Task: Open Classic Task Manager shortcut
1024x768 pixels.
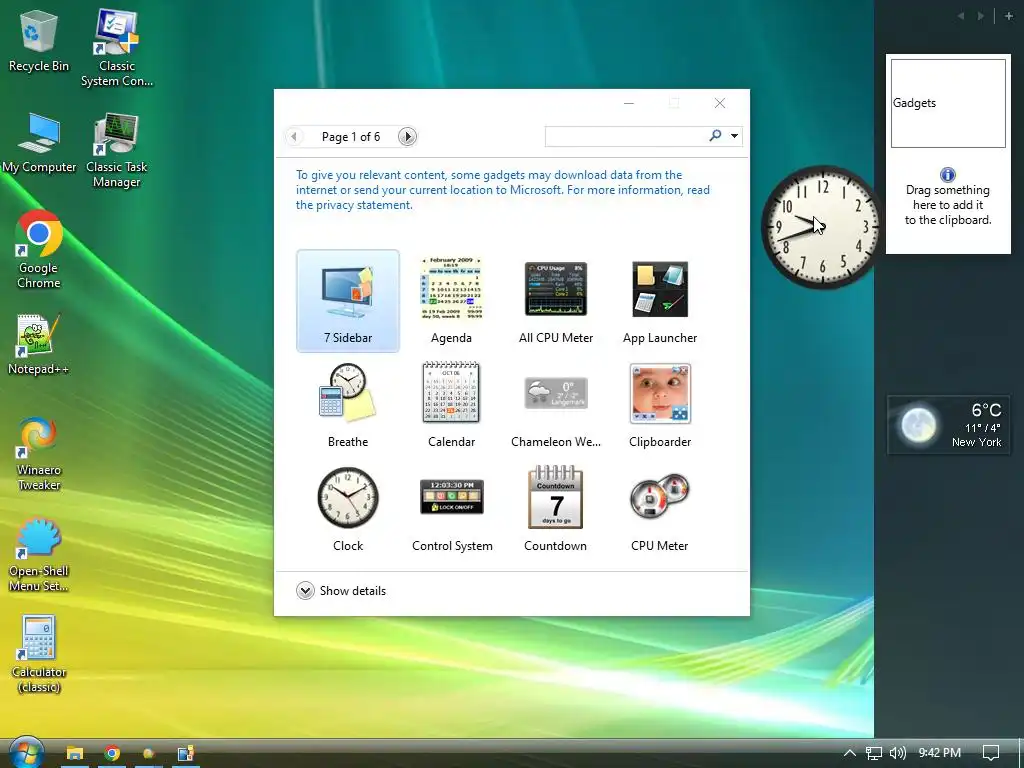Action: click(117, 150)
